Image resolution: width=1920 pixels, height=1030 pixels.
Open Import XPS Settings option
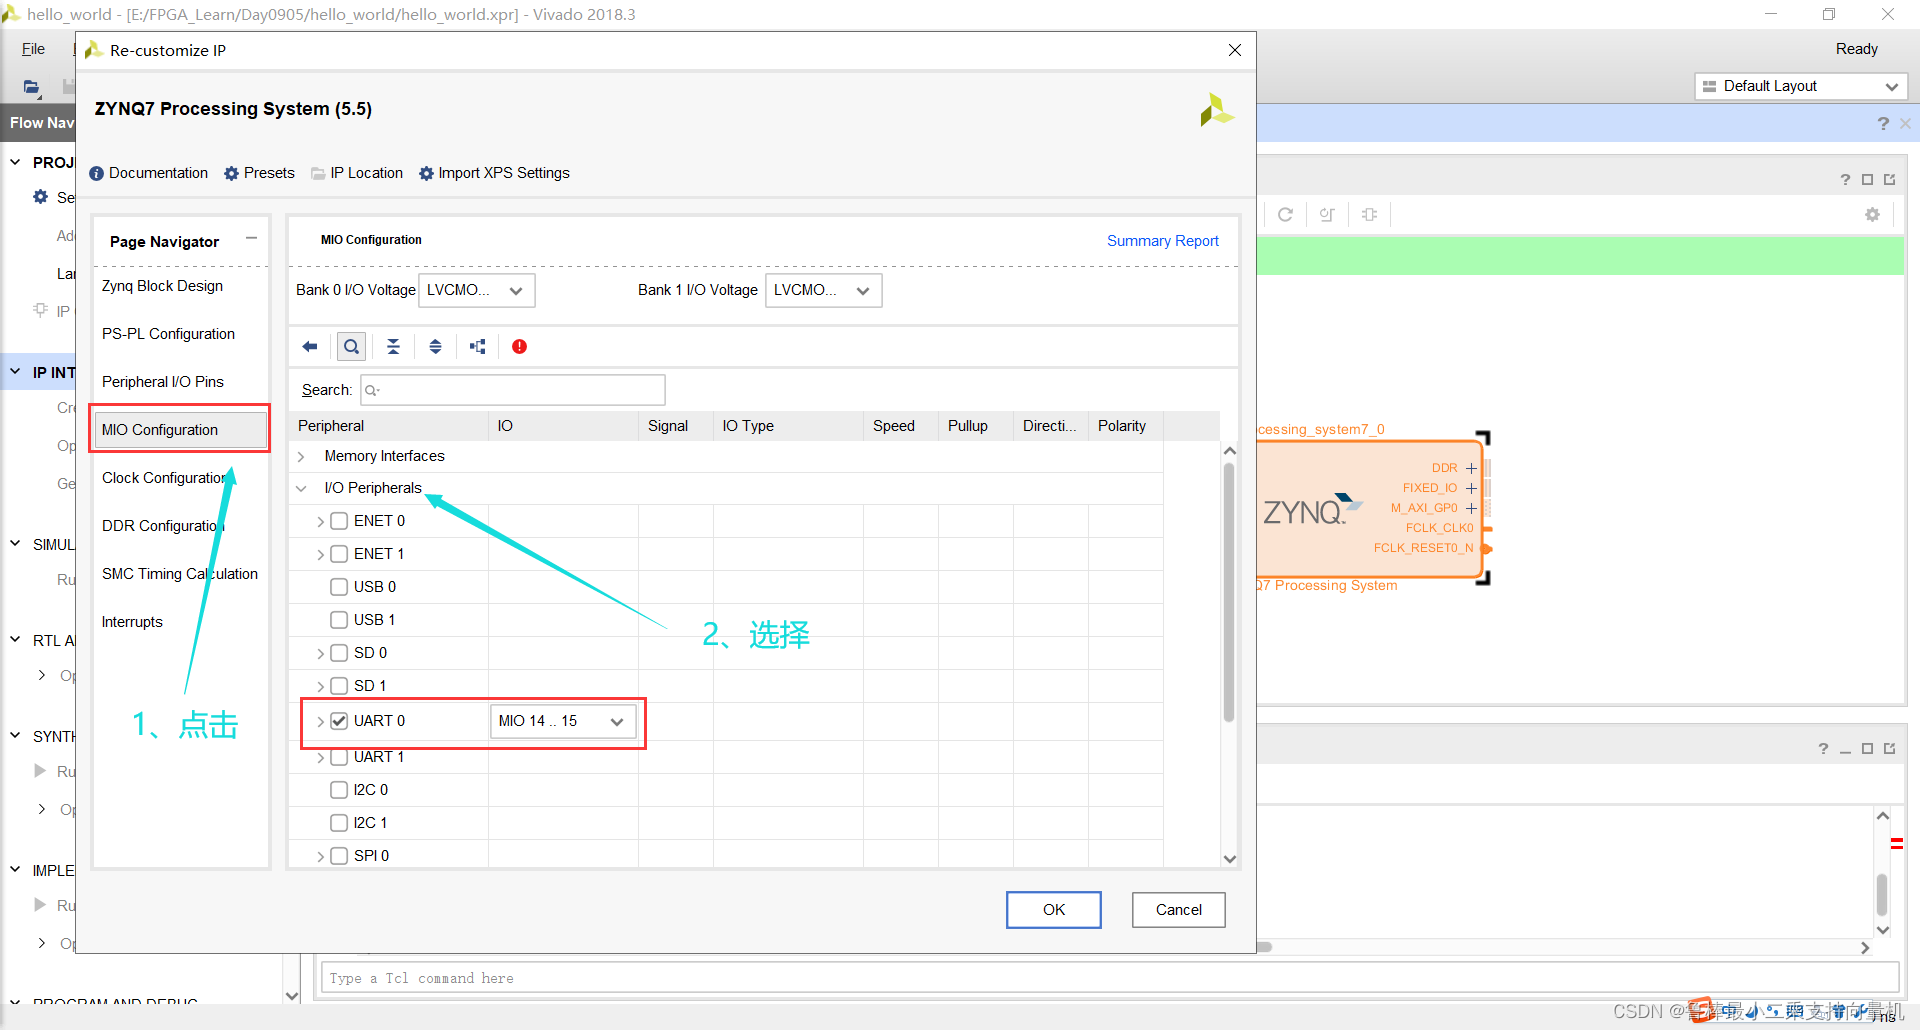point(494,173)
